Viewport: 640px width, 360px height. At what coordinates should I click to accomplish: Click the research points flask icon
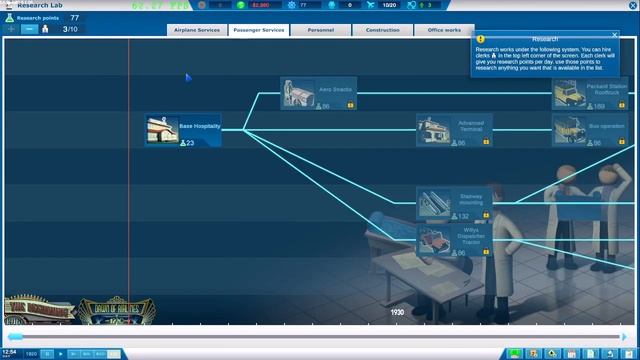pos(9,18)
